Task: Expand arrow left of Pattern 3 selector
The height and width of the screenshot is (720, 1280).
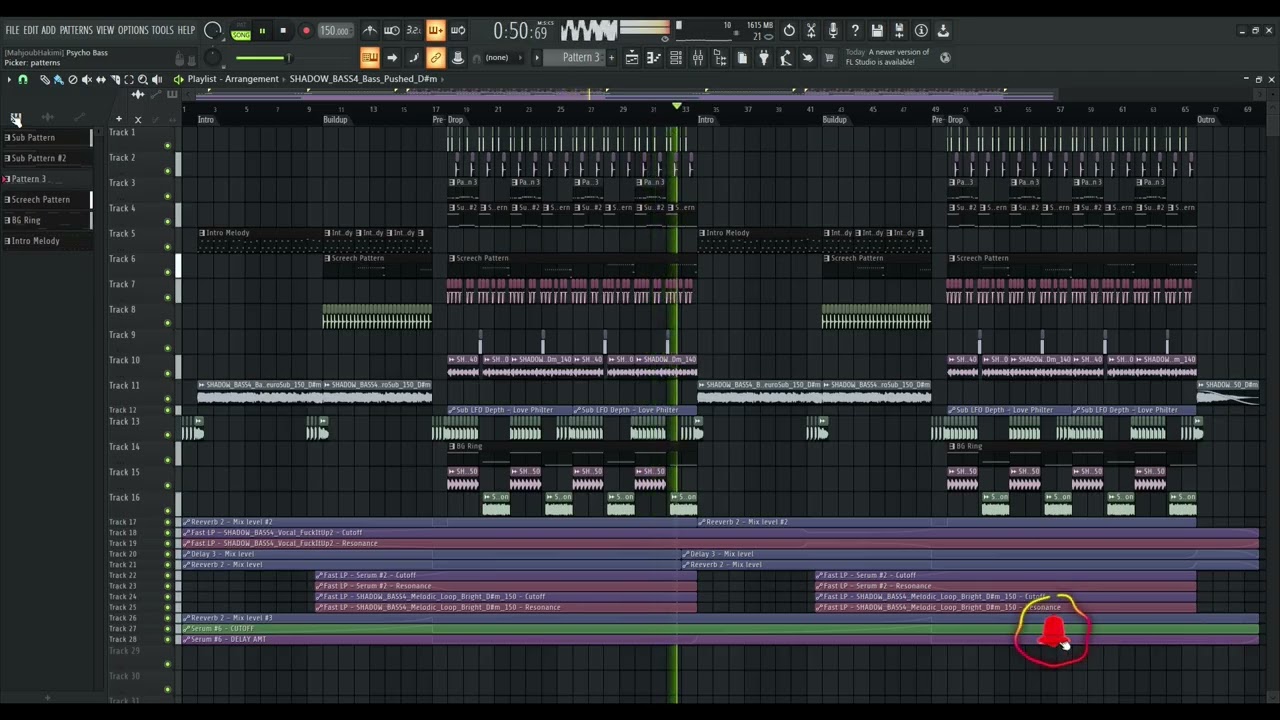Action: point(537,58)
